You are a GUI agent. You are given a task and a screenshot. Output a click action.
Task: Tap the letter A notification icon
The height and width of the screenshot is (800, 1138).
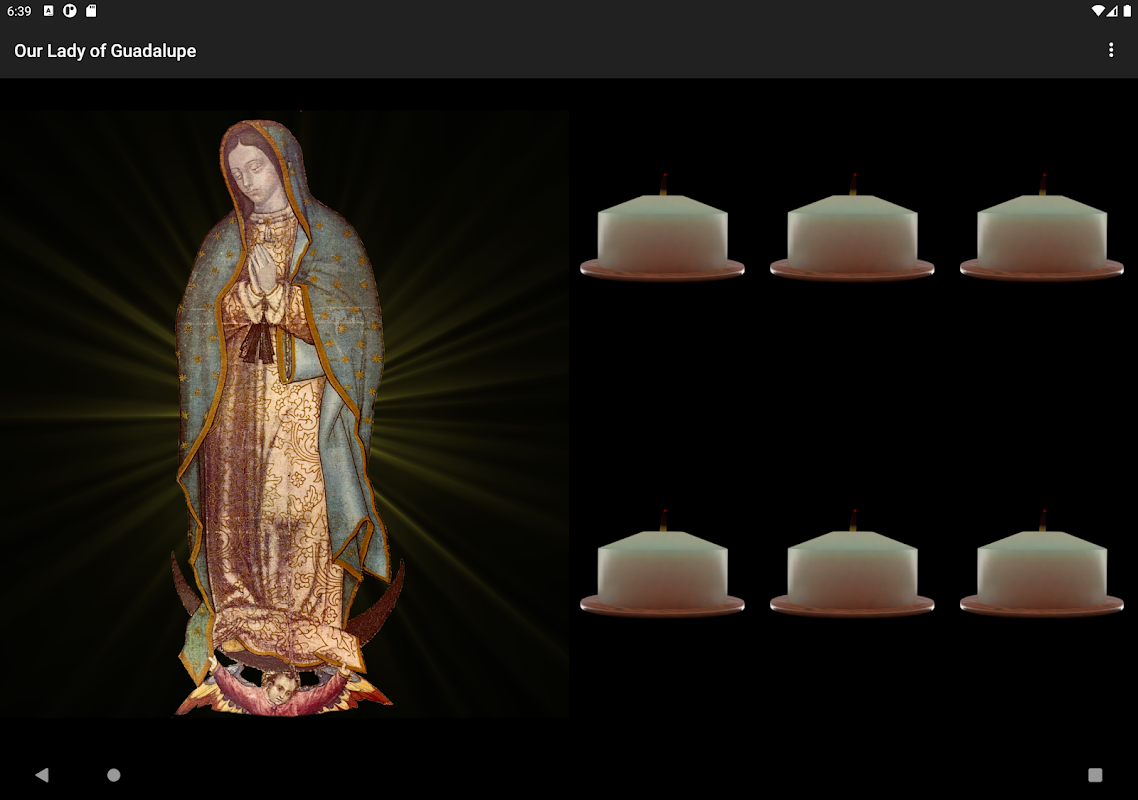49,11
